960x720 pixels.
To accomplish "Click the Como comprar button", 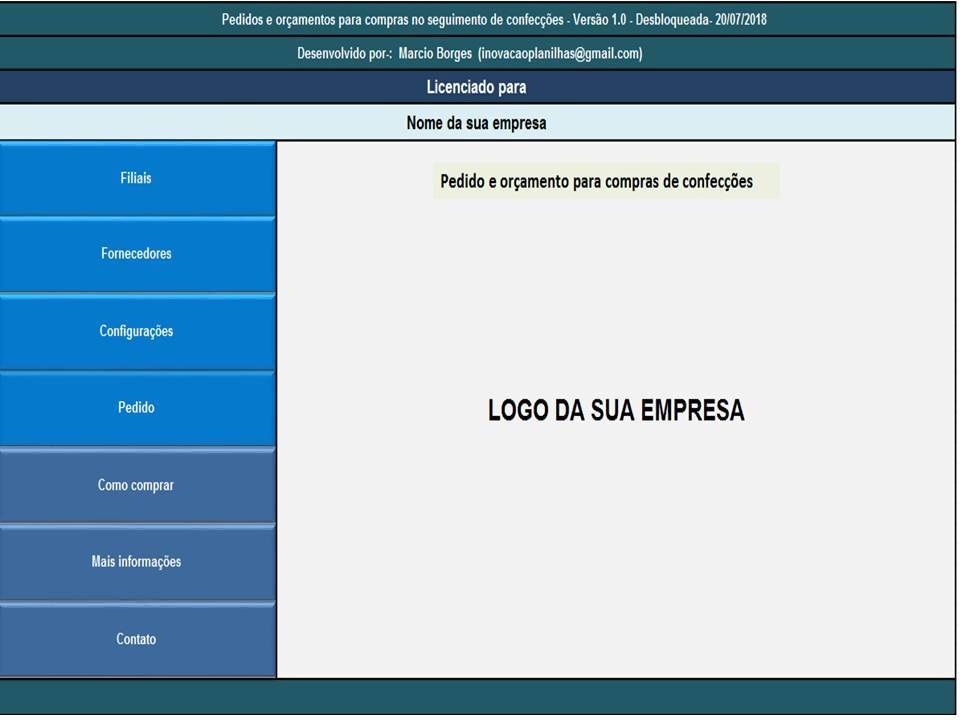I will coord(137,485).
